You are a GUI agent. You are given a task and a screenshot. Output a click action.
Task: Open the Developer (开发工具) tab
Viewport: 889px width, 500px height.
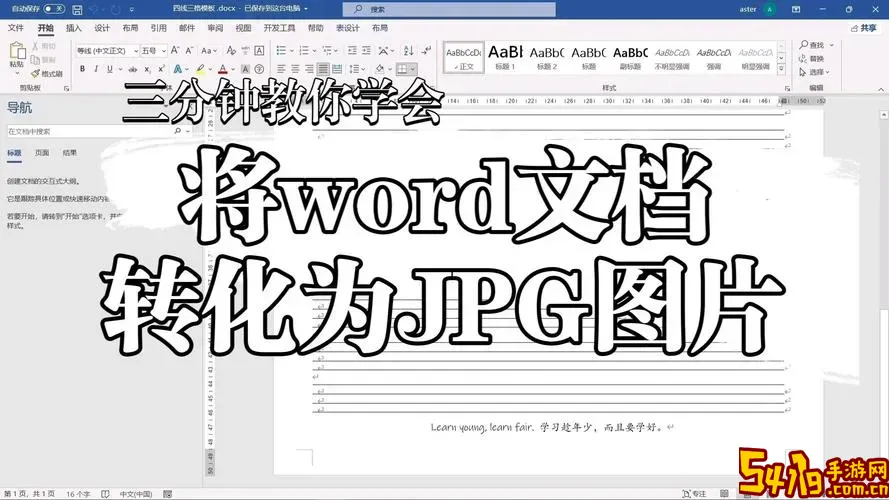pos(280,28)
